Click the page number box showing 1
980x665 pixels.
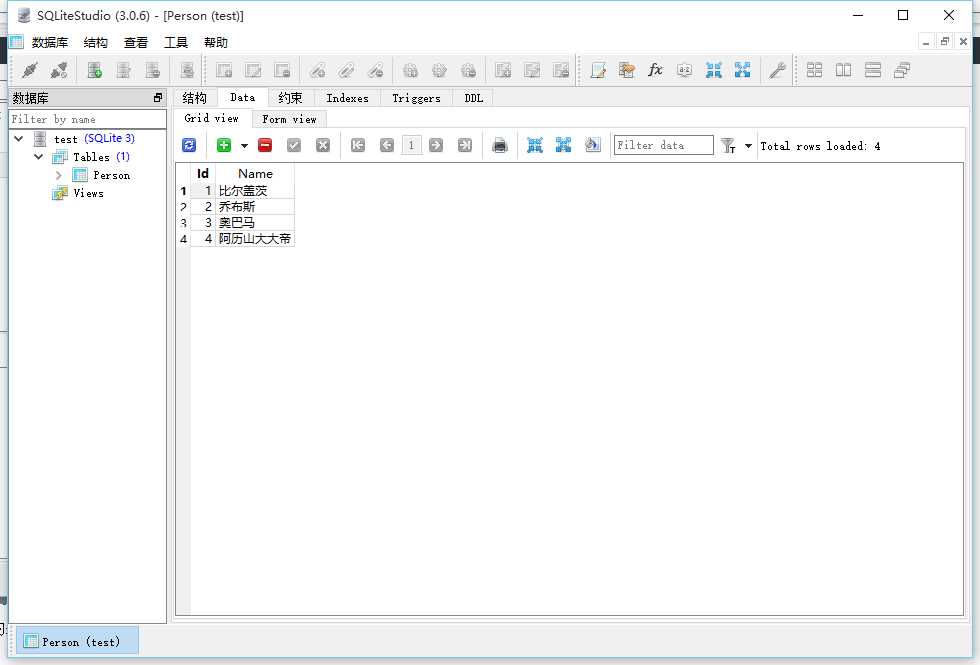(x=411, y=146)
